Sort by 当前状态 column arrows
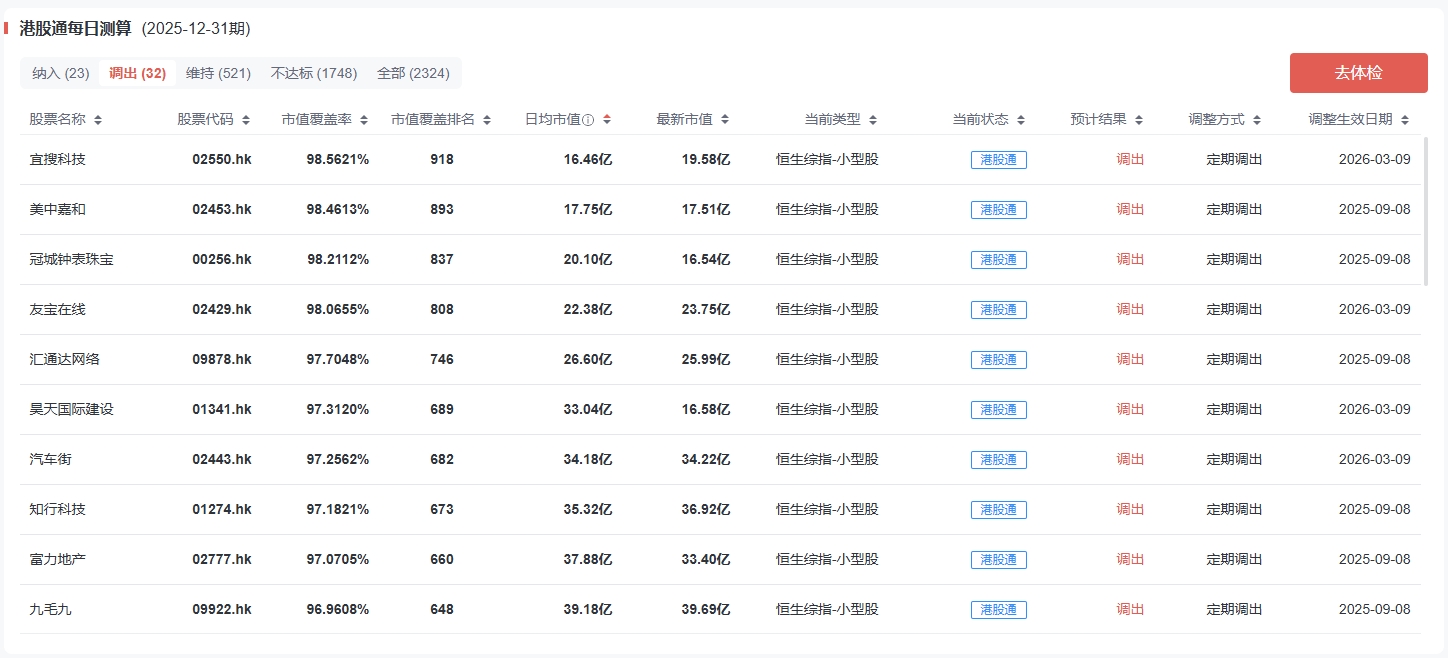Viewport: 1448px width, 658px height. (1021, 120)
